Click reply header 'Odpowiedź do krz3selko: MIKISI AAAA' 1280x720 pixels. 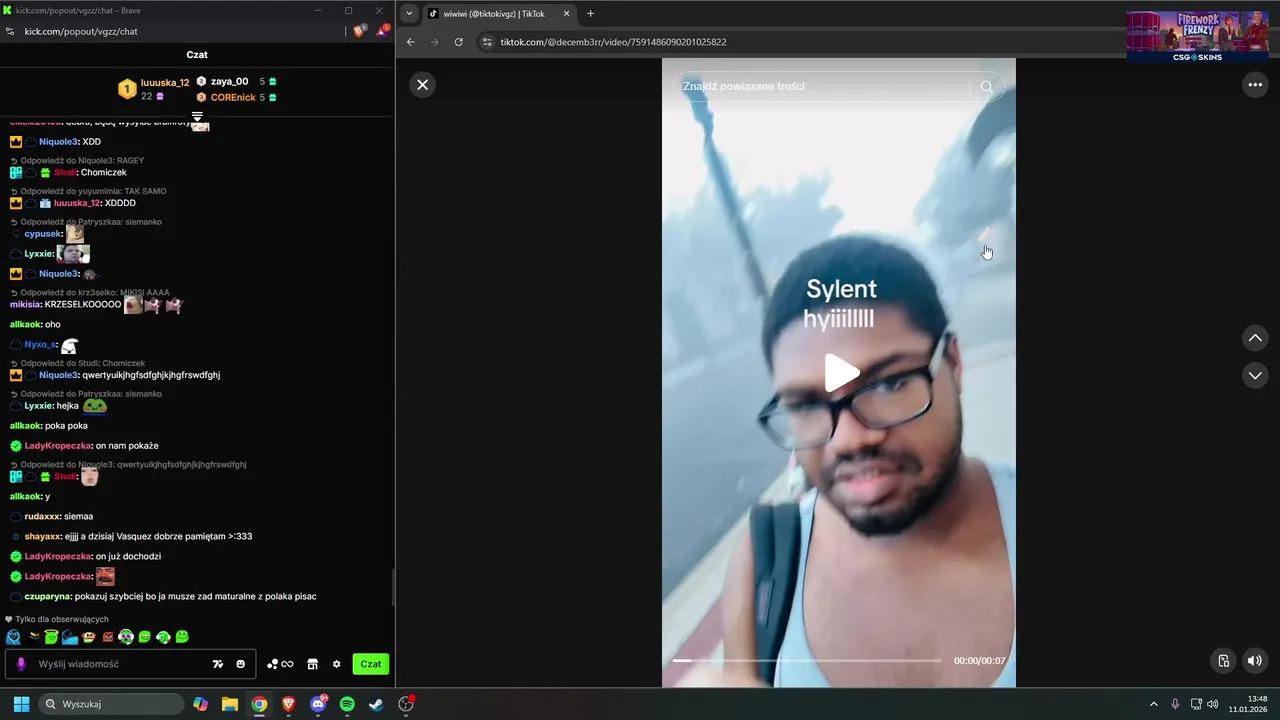click(x=90, y=293)
